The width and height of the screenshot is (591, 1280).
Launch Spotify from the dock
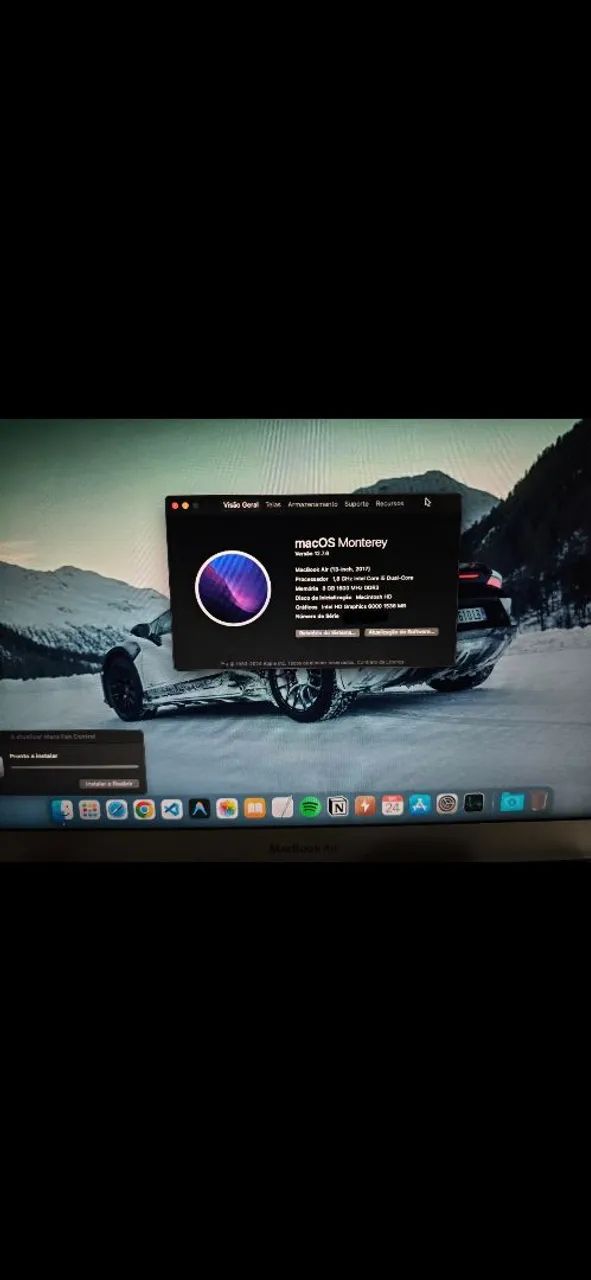click(x=310, y=807)
